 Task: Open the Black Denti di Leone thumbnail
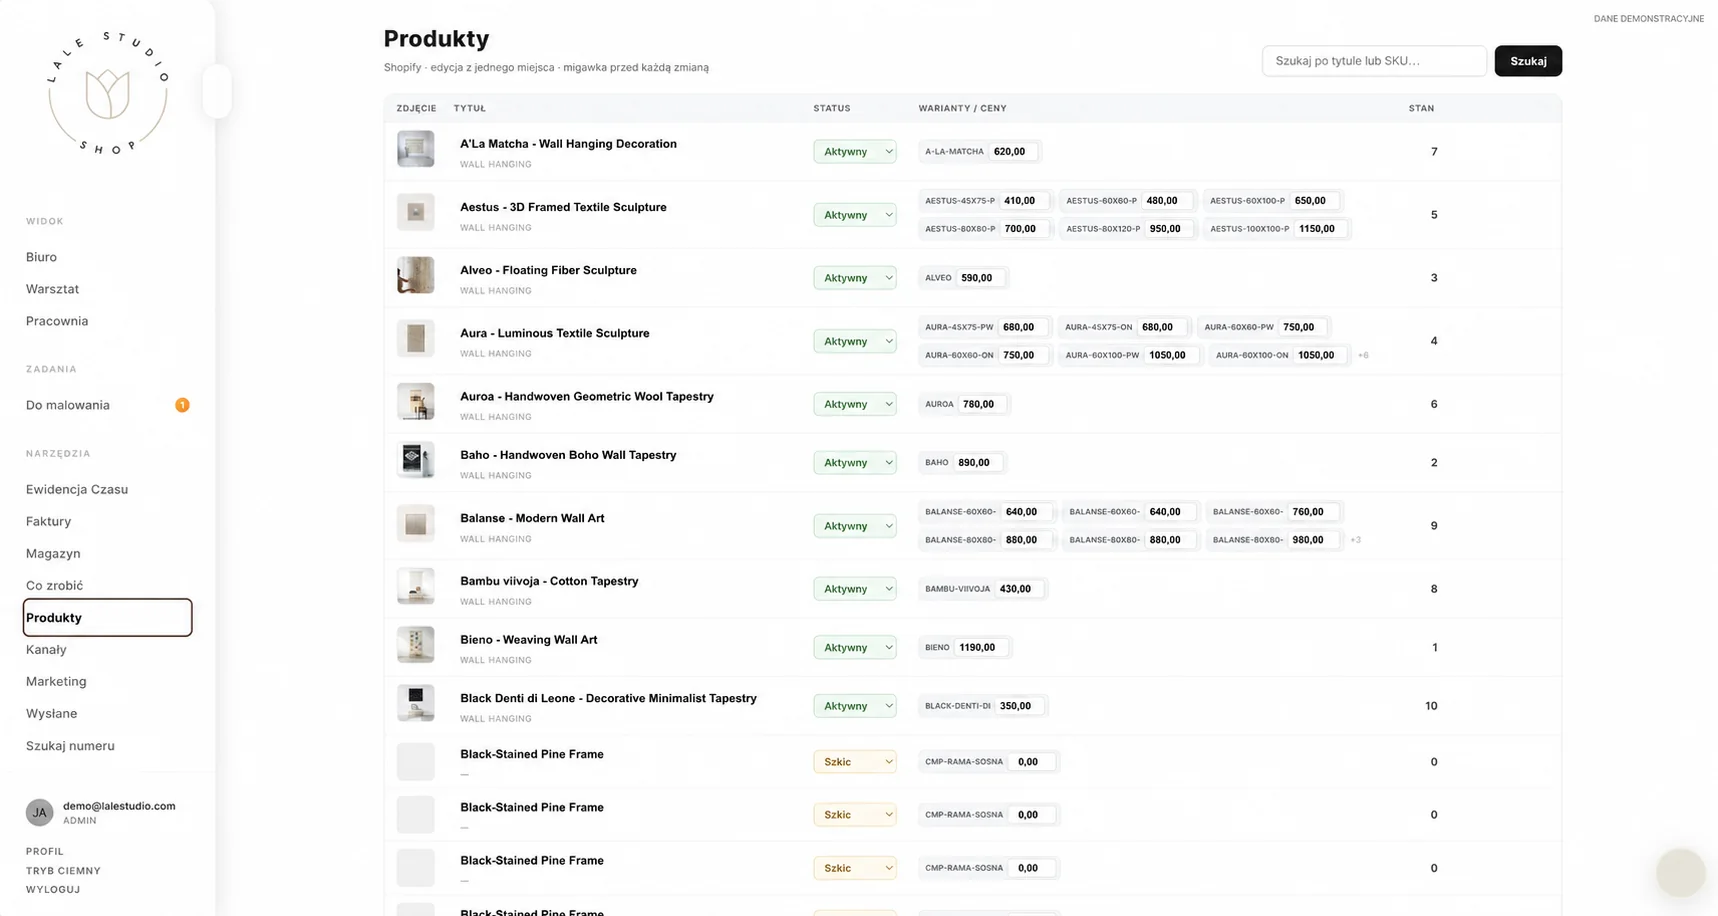pos(415,703)
